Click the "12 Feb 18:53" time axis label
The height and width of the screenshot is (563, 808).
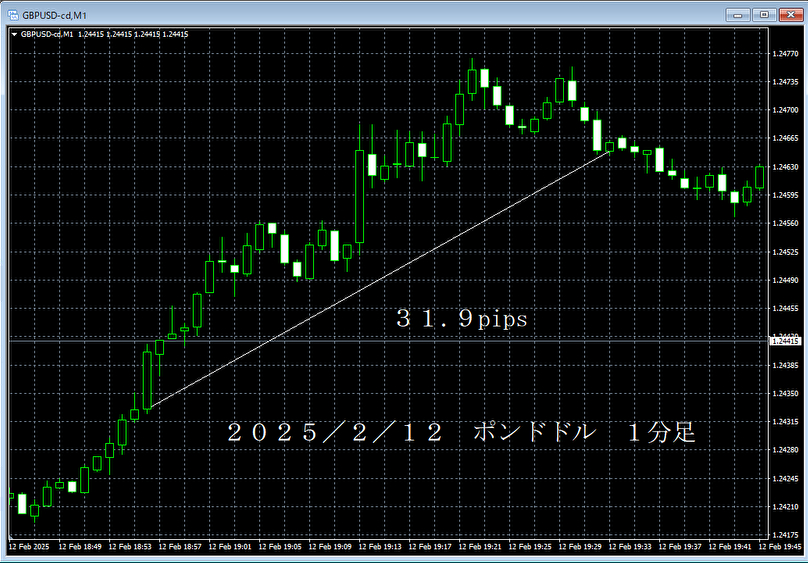[x=130, y=548]
